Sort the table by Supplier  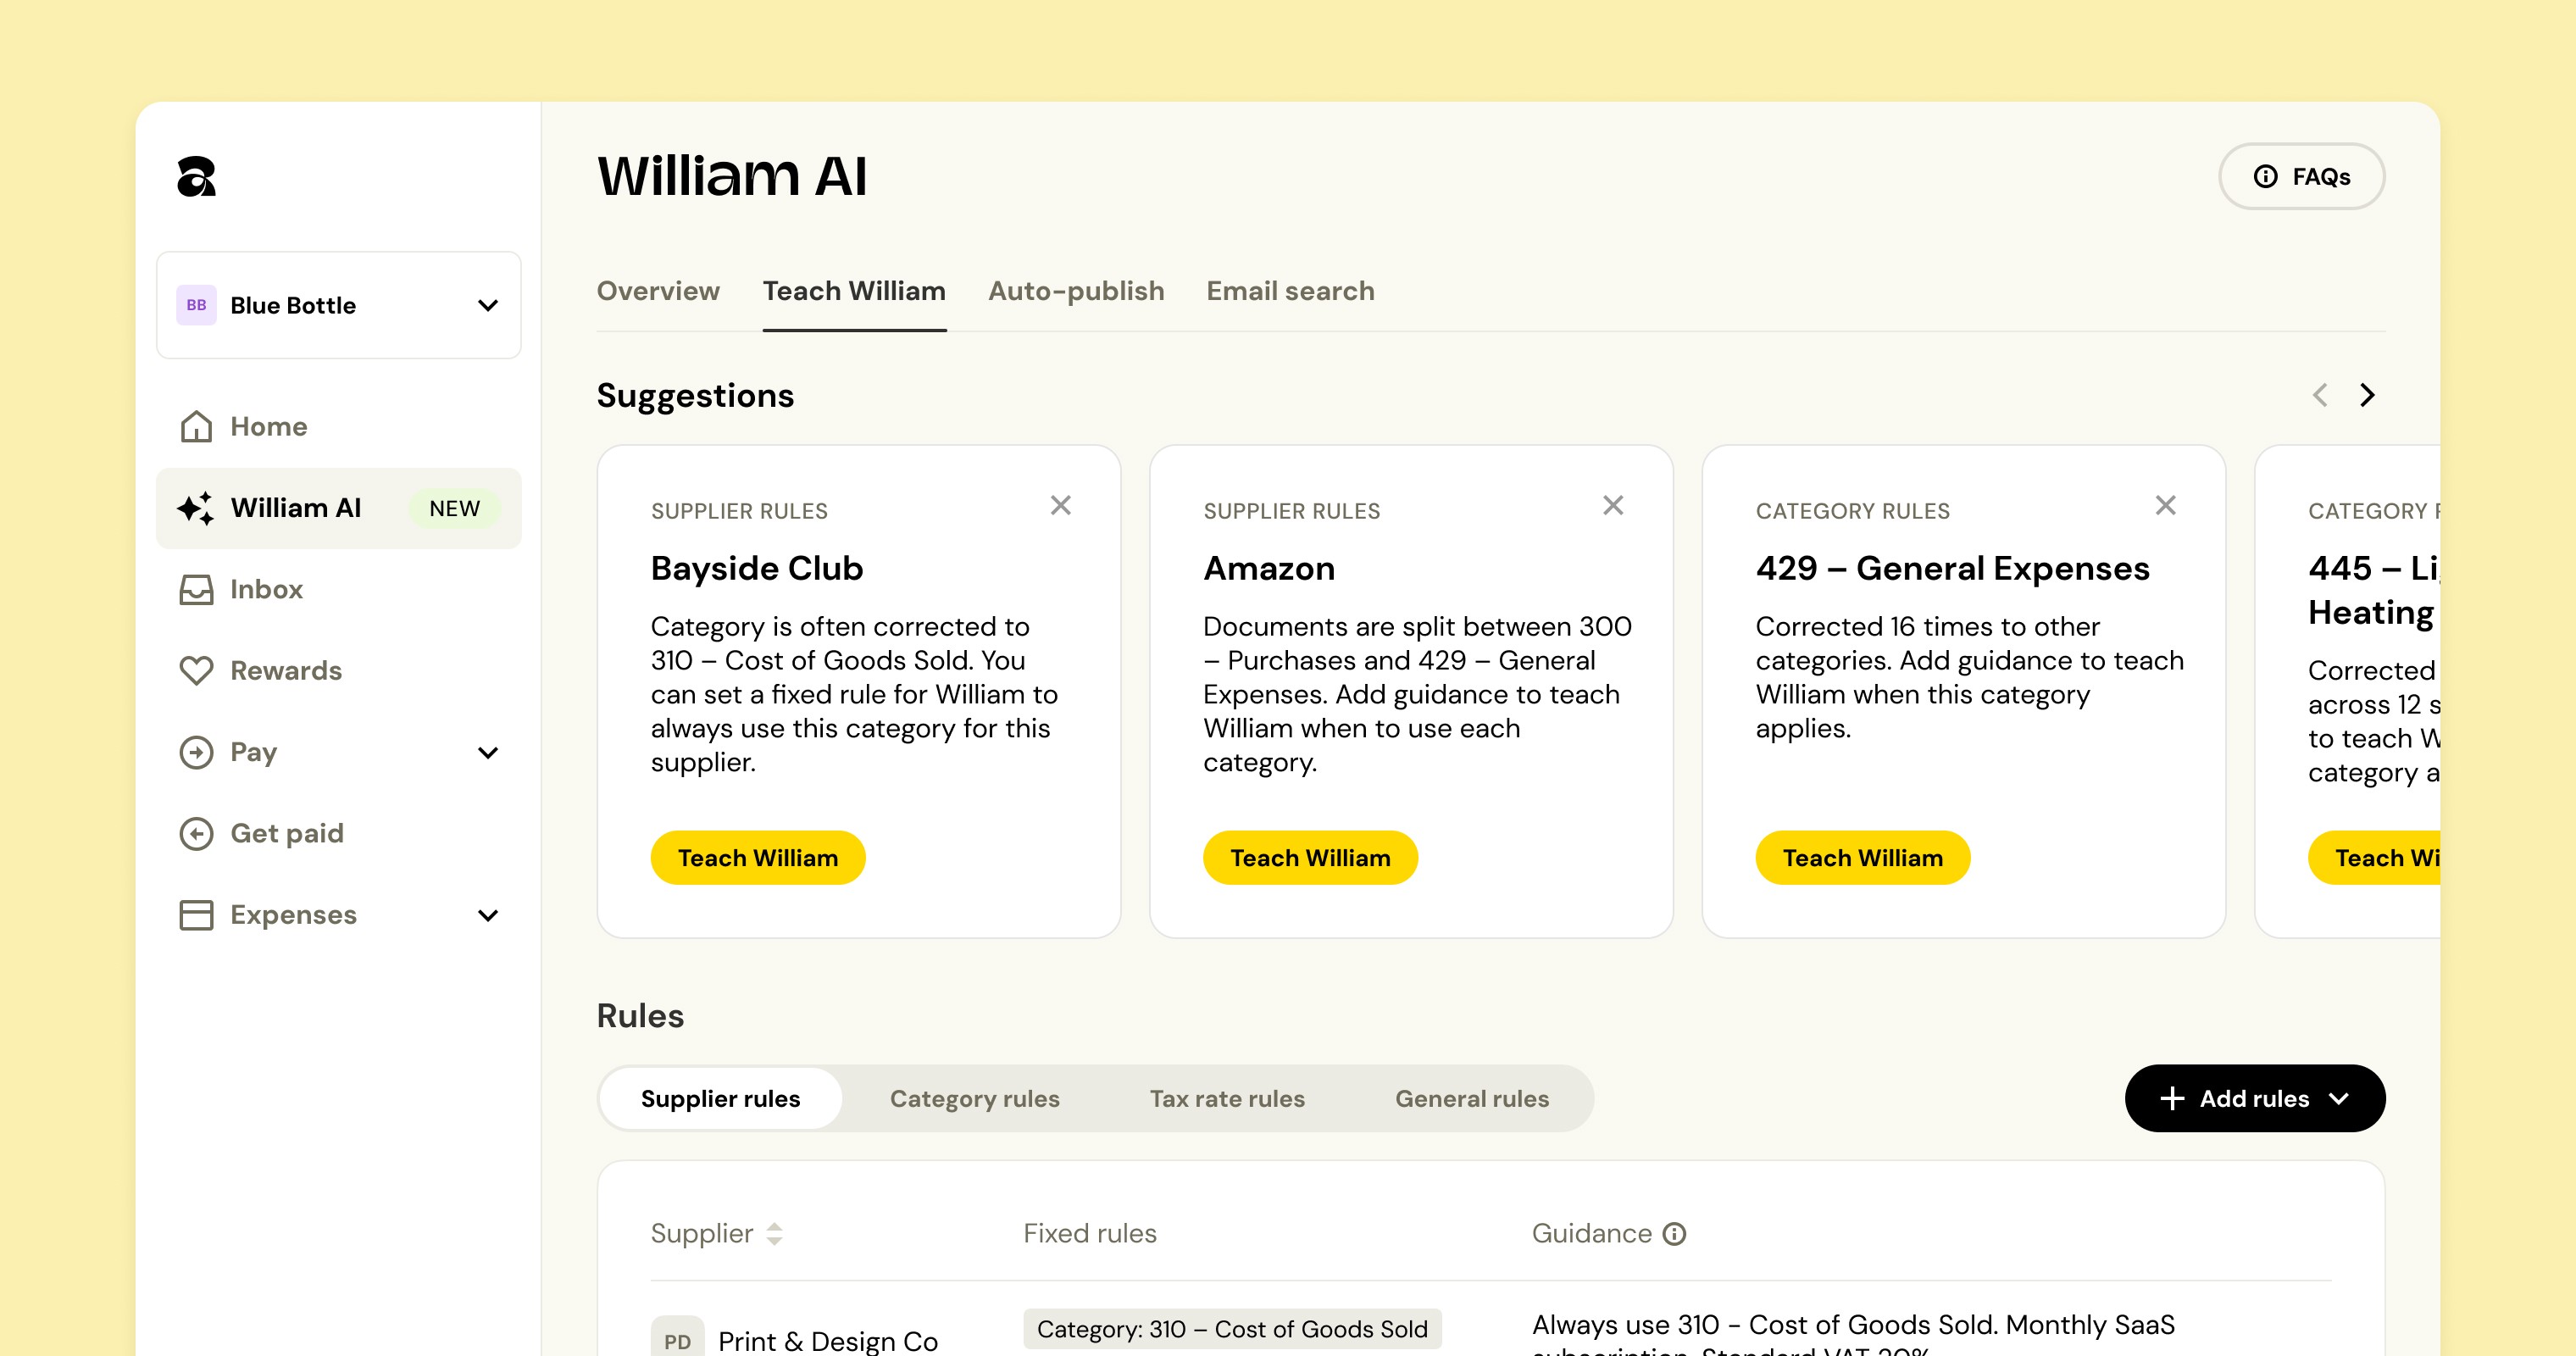[775, 1234]
